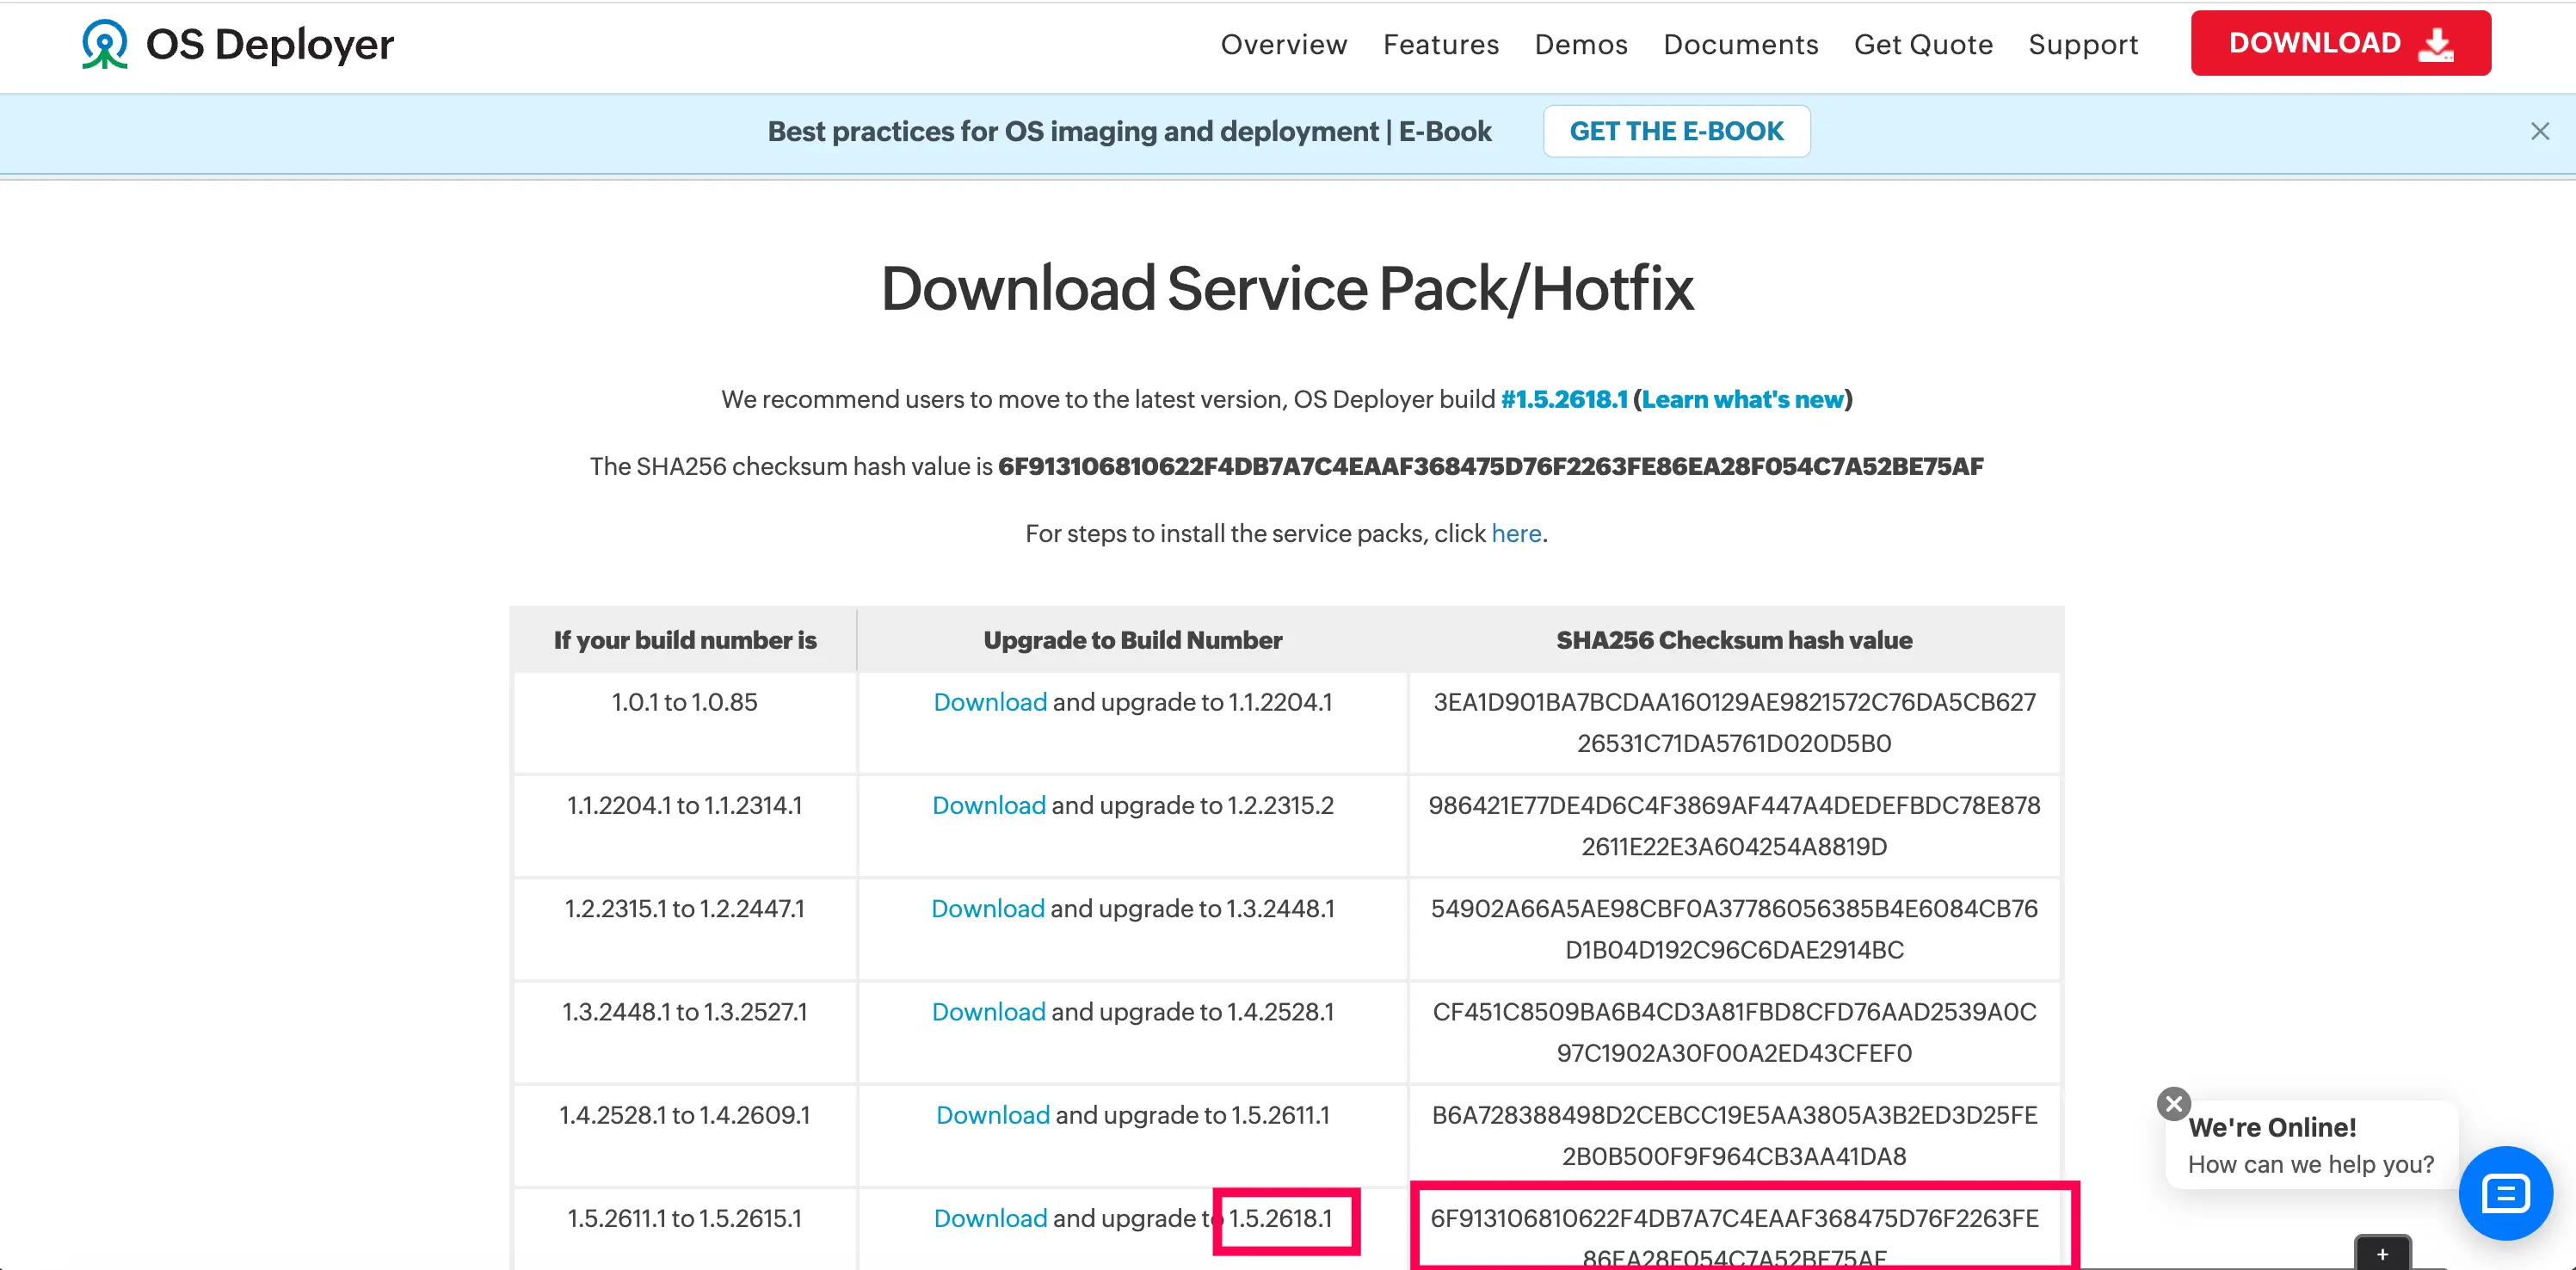Open the Features menu item

[x=1441, y=44]
